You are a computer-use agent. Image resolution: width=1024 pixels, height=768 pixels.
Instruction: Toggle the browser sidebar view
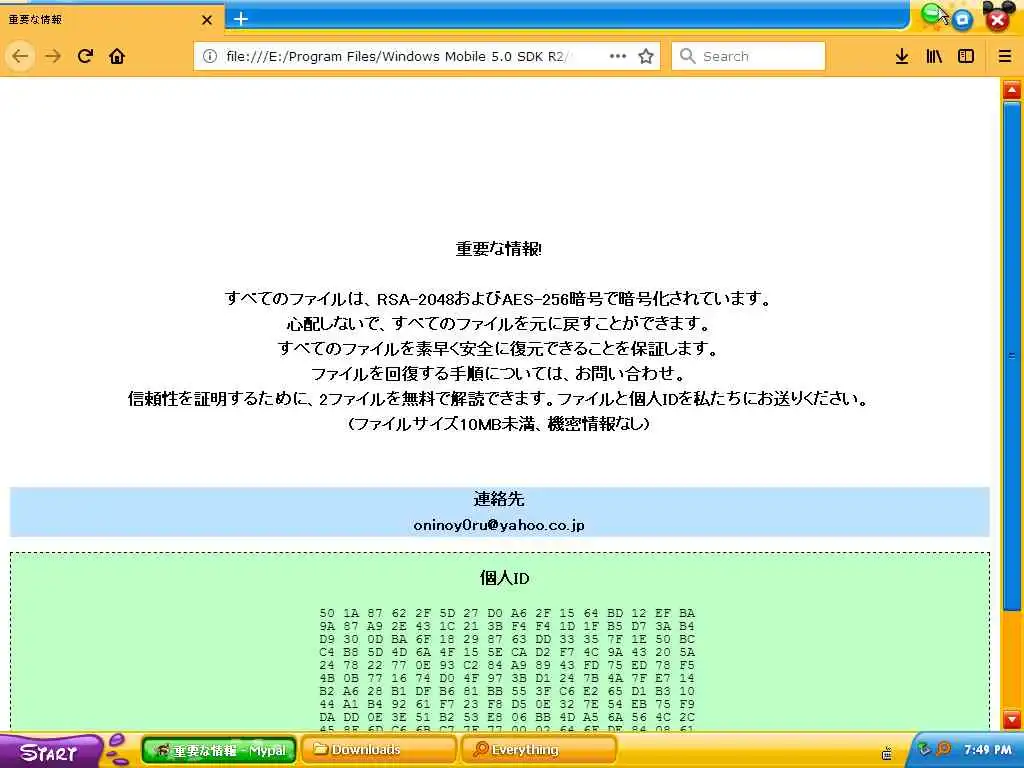click(x=966, y=56)
